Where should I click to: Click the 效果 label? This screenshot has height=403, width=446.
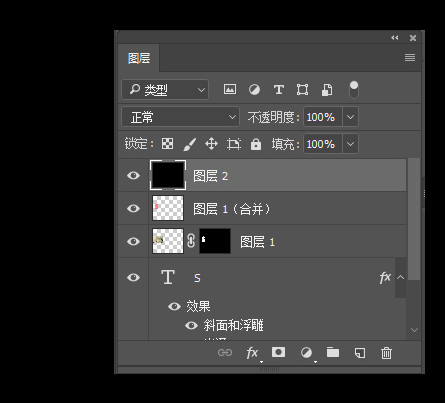click(x=198, y=306)
